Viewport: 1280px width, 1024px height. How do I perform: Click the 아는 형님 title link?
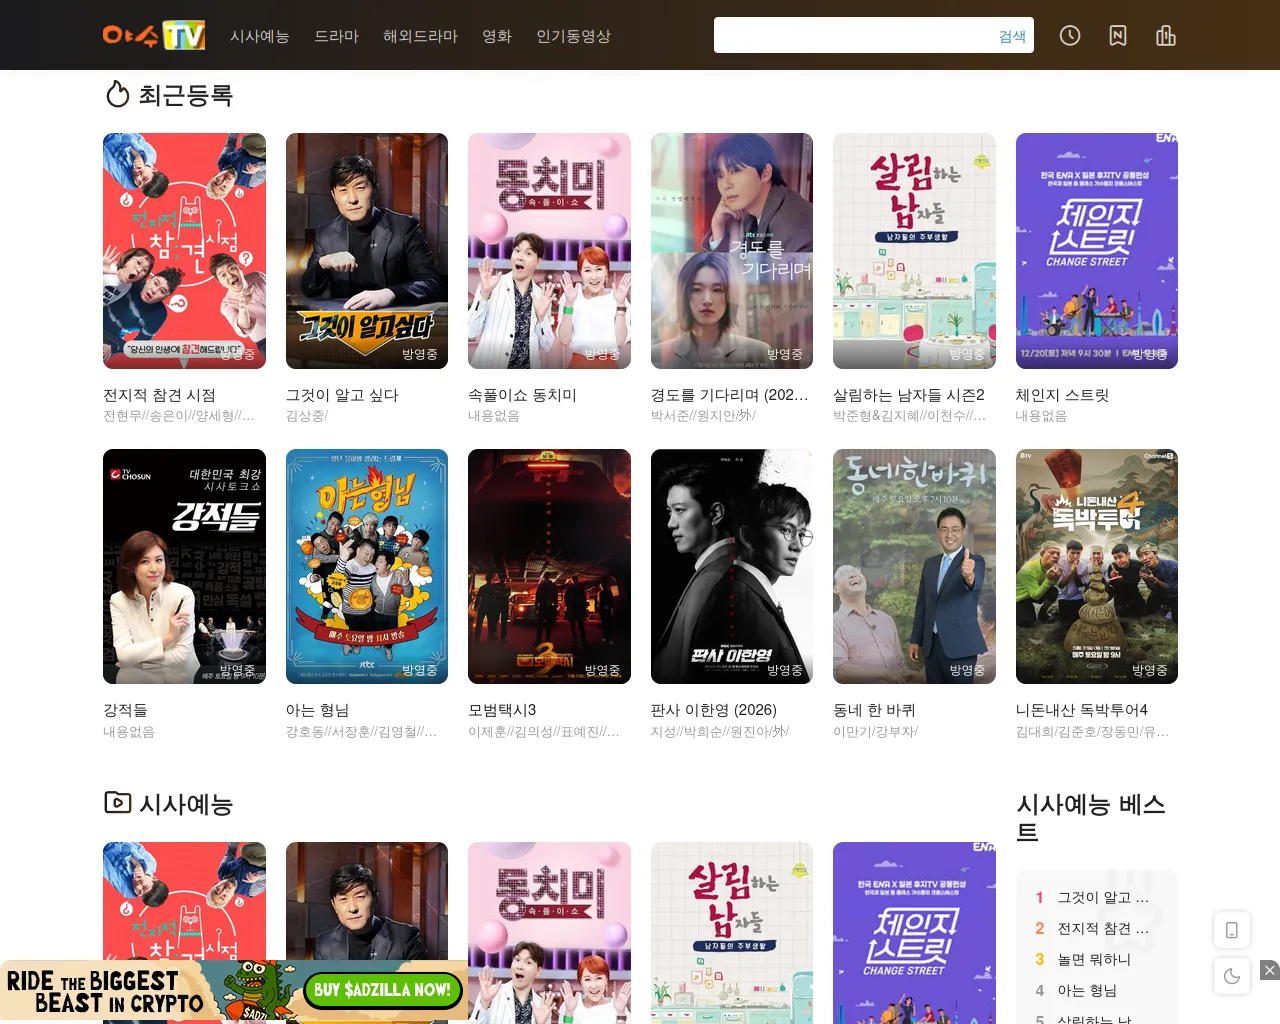tap(317, 710)
